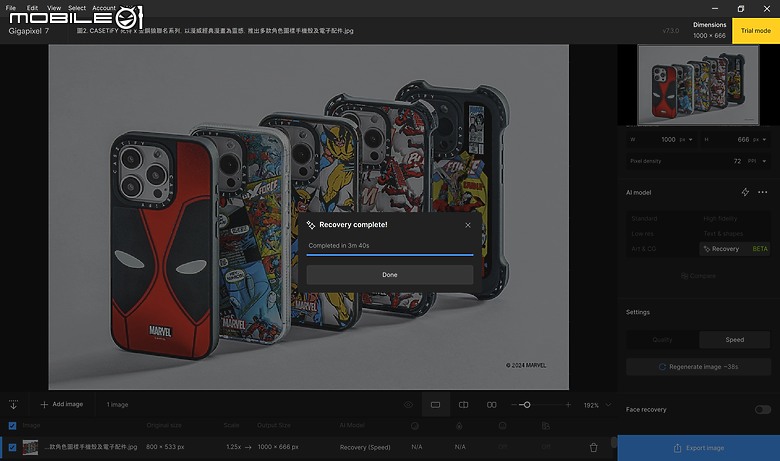Screen dimensions: 780x461
Task: Select the Recovery BETA AI model
Action: pos(734,249)
